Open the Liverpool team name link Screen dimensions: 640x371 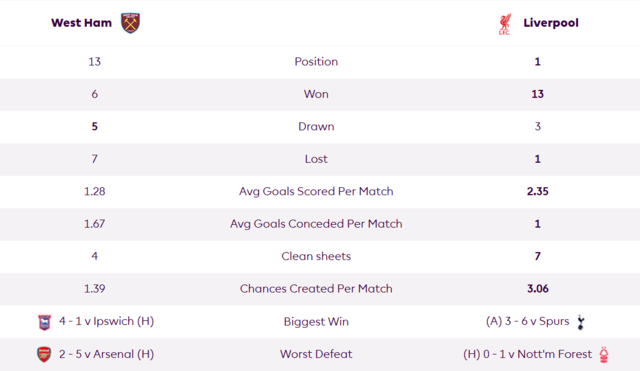551,23
